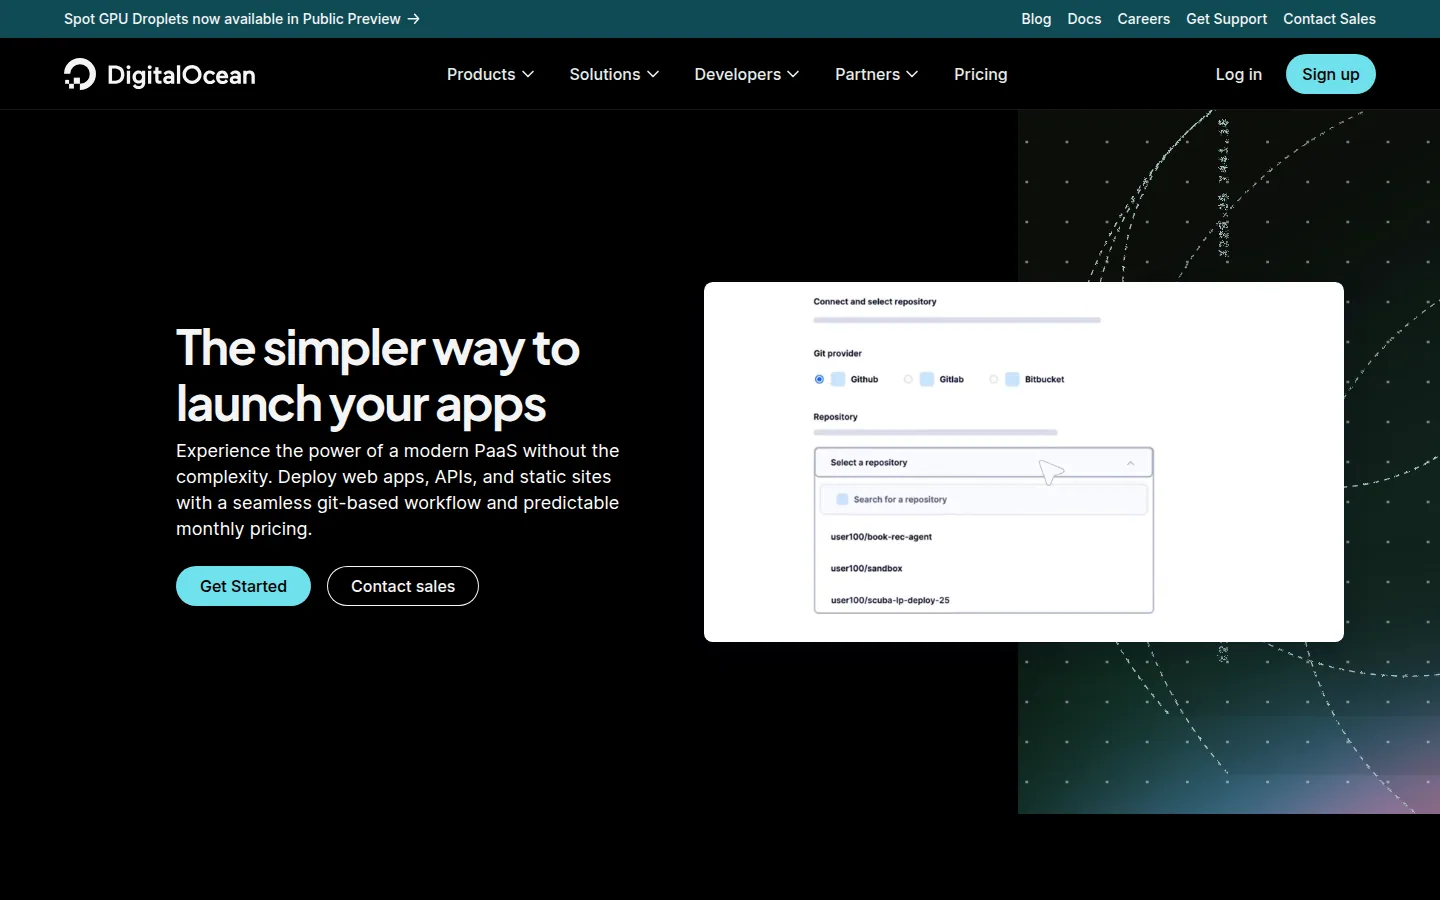Open the Products menu

(x=491, y=74)
